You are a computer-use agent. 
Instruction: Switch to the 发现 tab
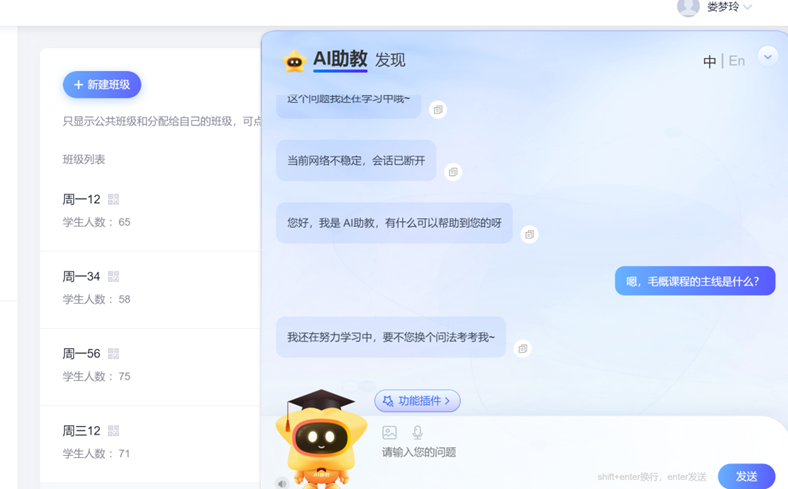pos(390,60)
